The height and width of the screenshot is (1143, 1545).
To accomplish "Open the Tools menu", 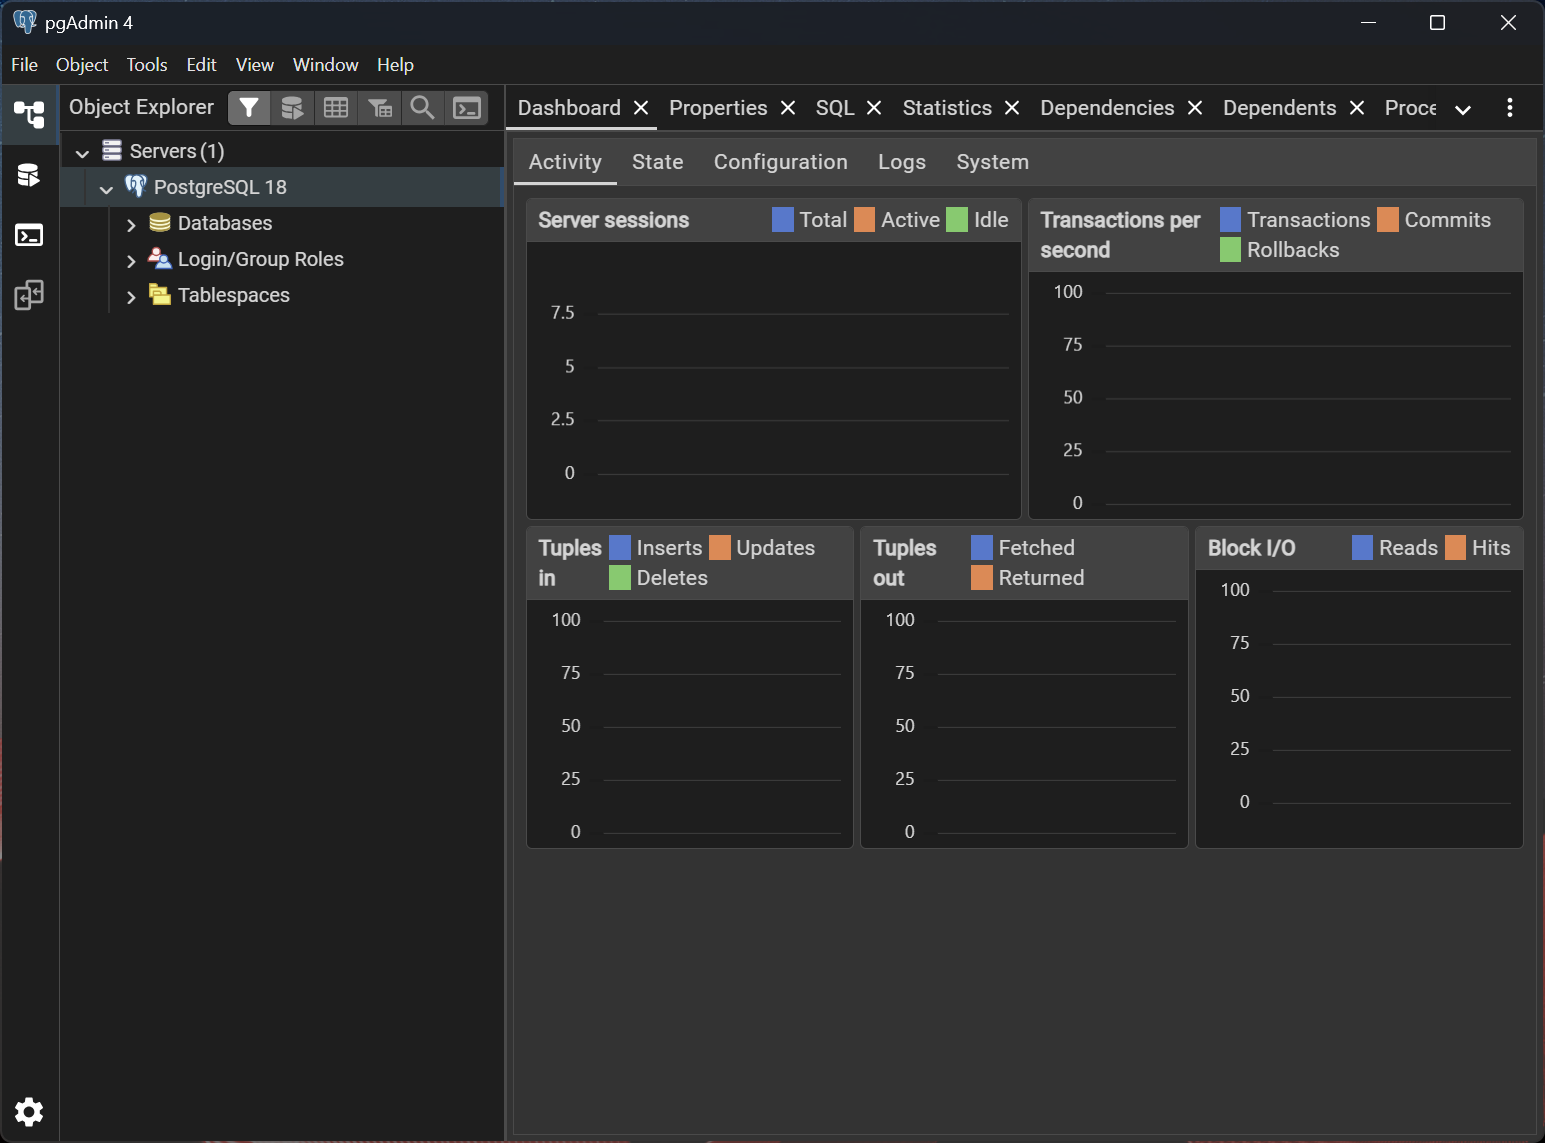I will 146,65.
